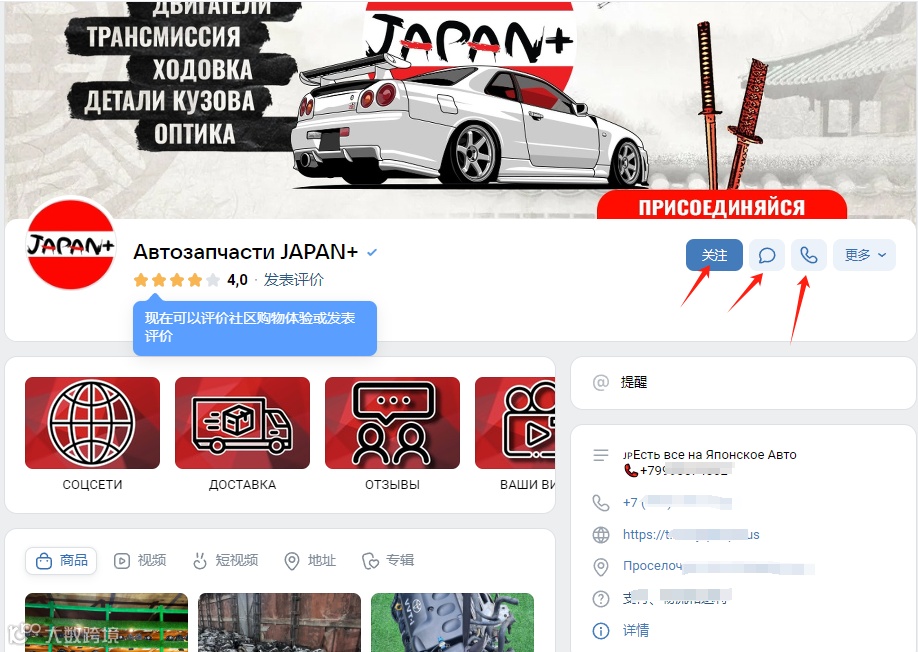Click the 关注 follow button
This screenshot has height=652, width=918.
pyautogui.click(x=714, y=255)
